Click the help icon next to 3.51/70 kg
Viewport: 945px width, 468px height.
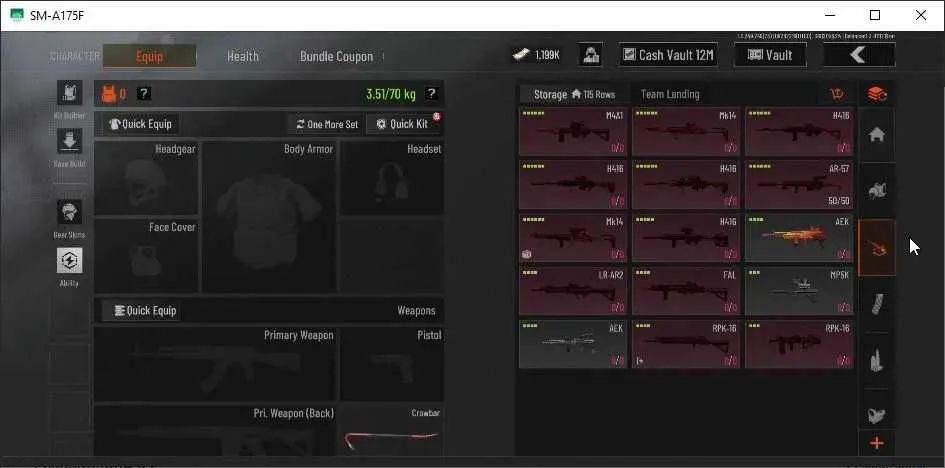click(x=432, y=93)
